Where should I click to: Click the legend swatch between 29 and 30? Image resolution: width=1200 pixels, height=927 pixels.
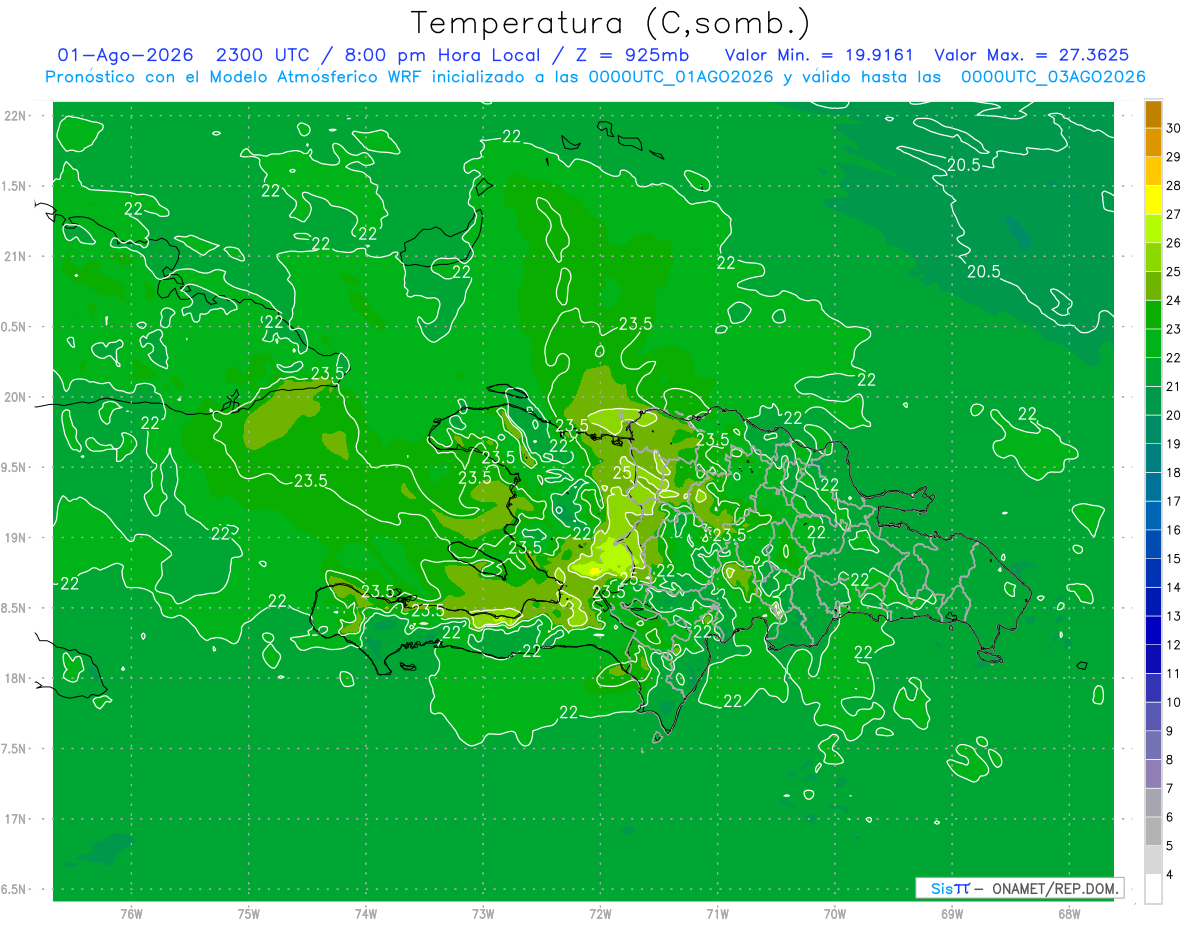1153,142
